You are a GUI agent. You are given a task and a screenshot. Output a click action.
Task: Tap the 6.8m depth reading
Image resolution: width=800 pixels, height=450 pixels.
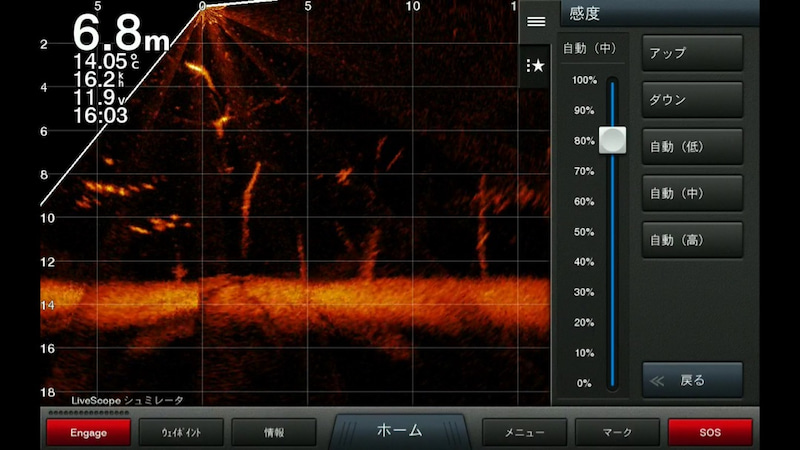tap(120, 34)
